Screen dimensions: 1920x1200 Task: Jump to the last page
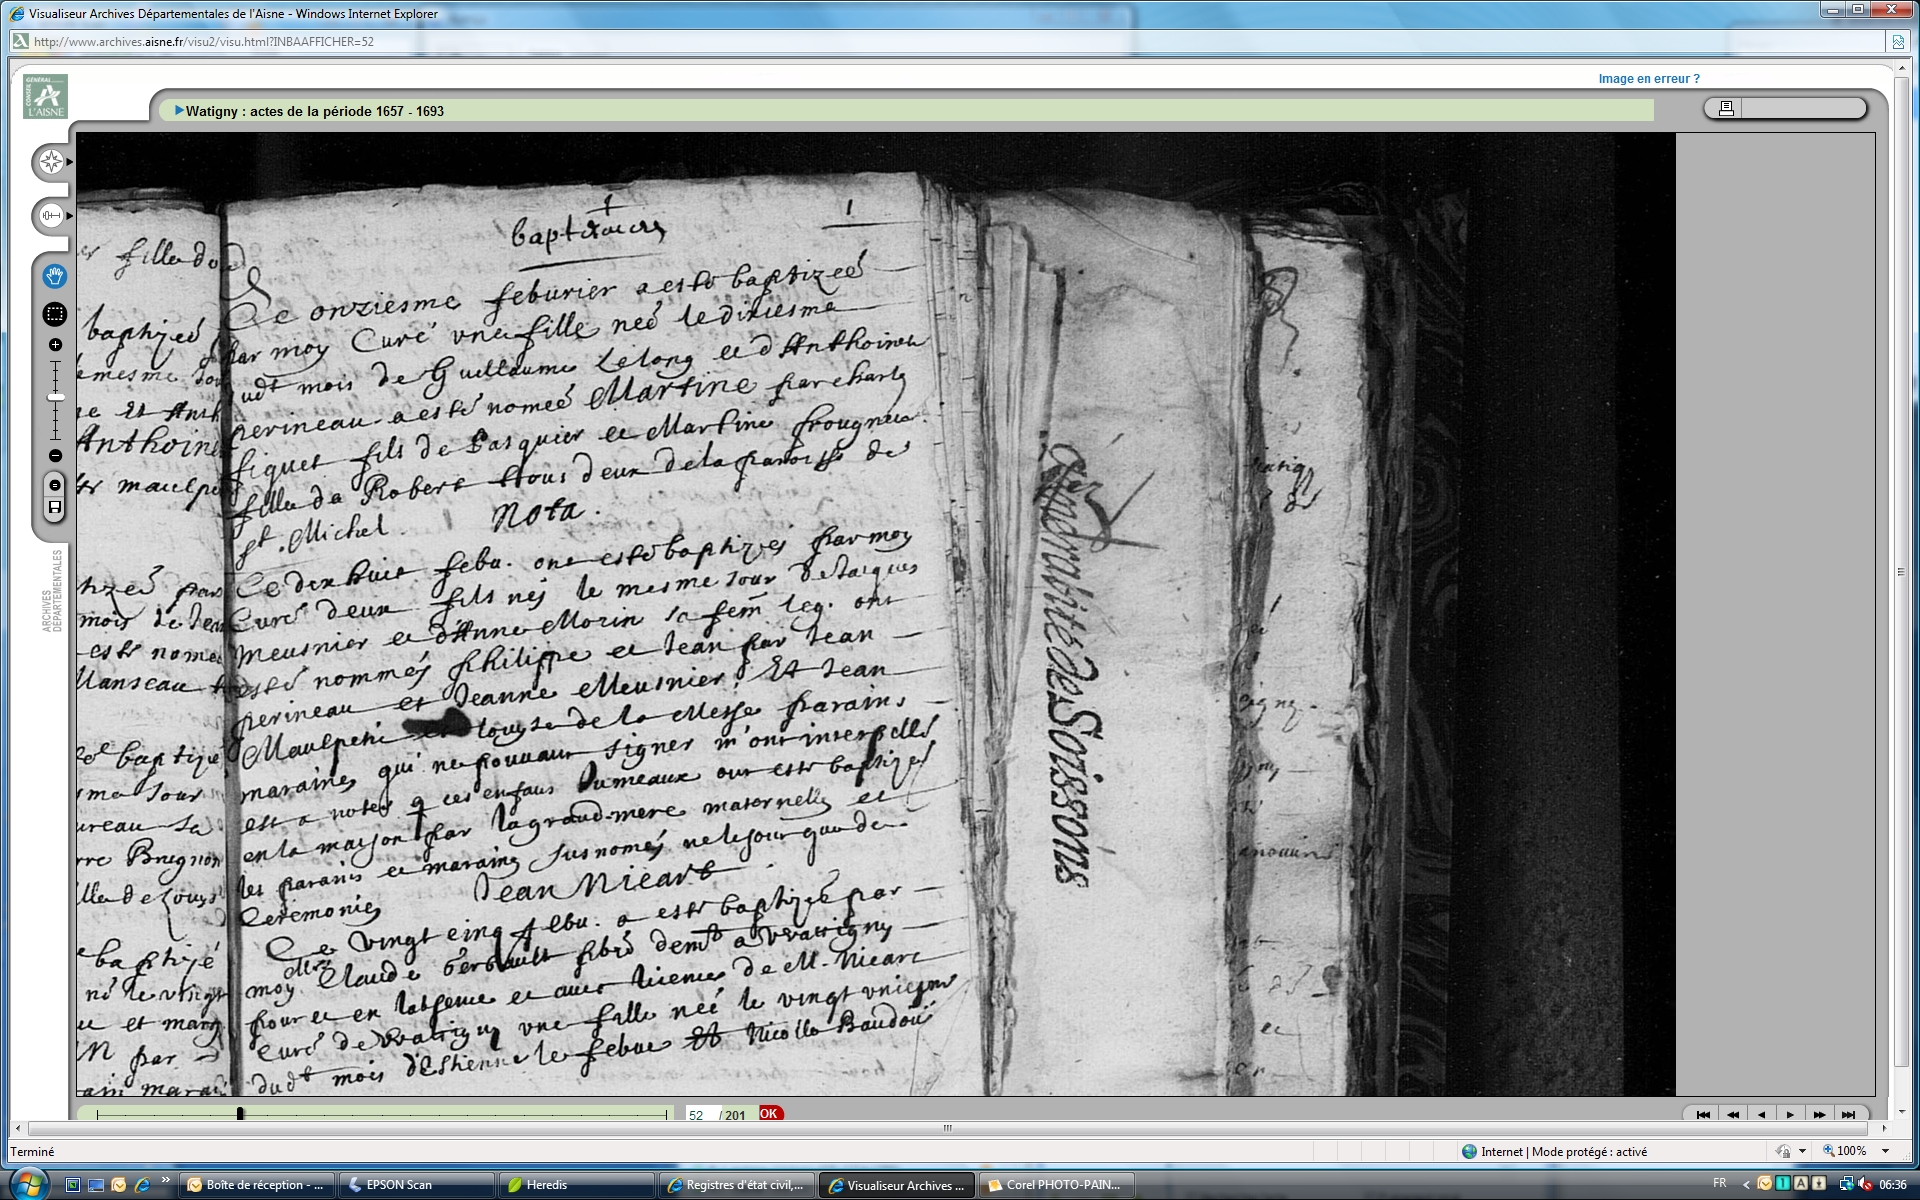click(x=1848, y=1115)
